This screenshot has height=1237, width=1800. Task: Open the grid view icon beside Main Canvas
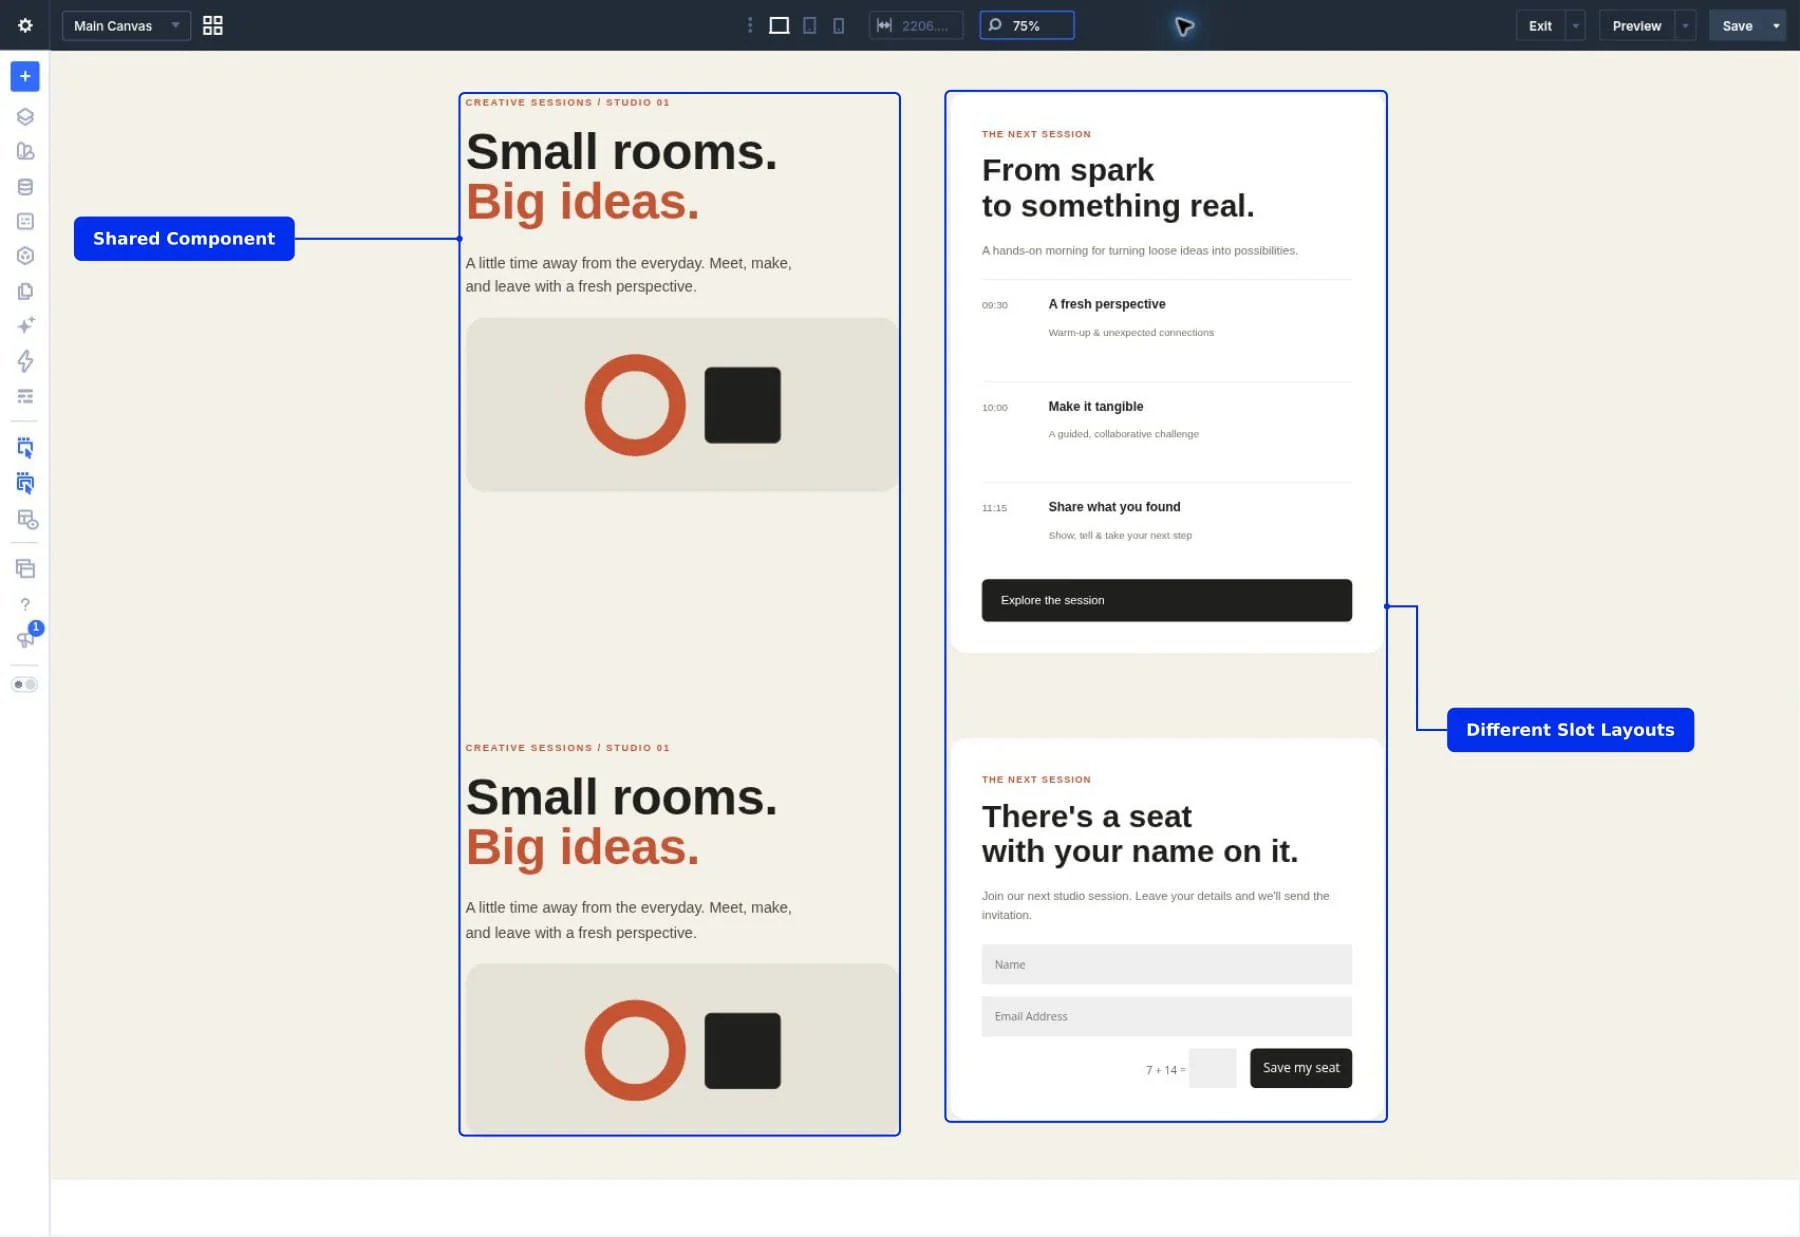click(212, 26)
